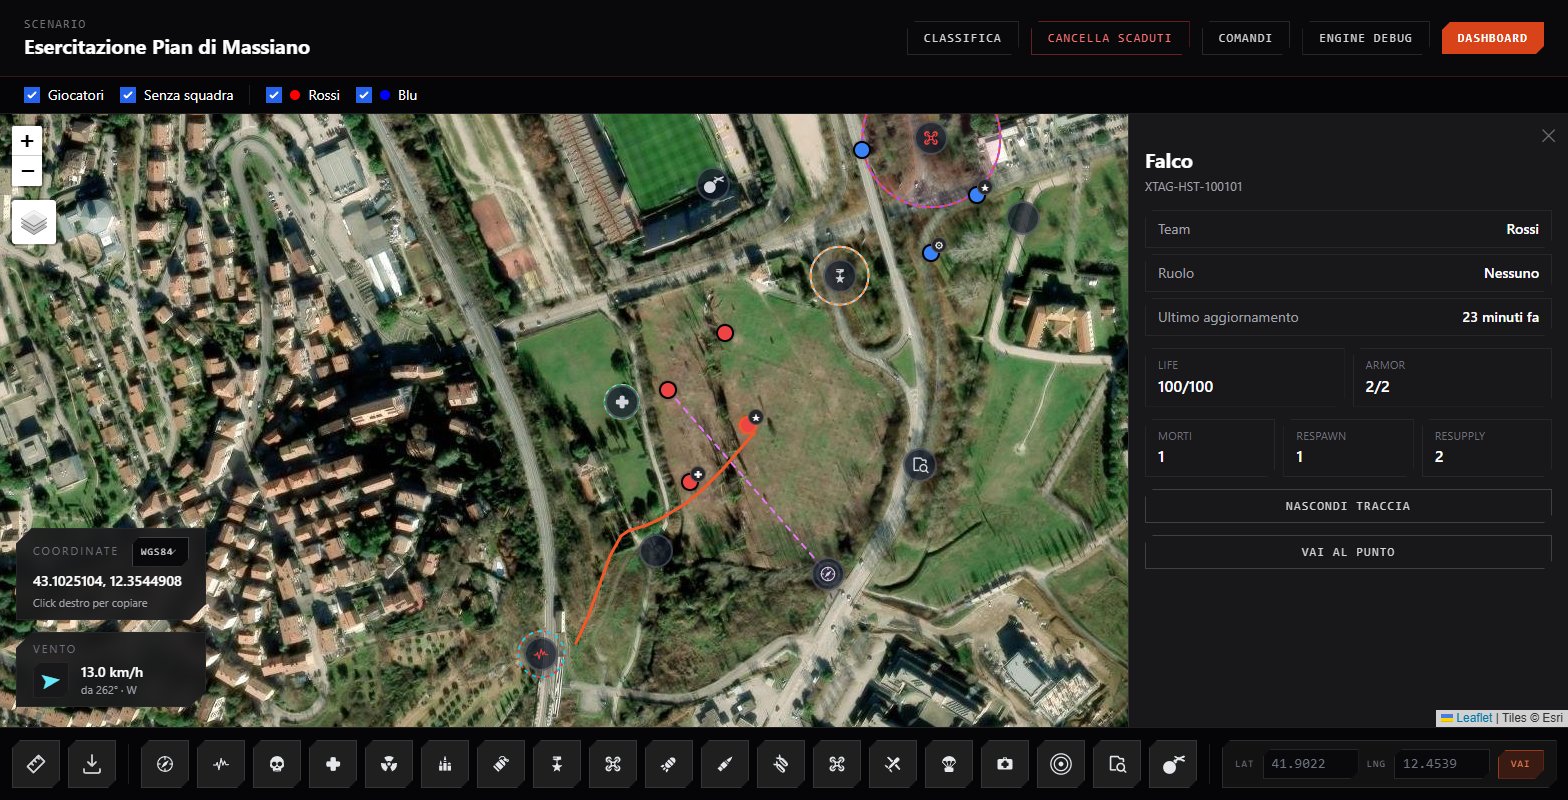Select the medical cross tool in bottom toolbar
Screen dimensions: 1568x800
[x=334, y=765]
